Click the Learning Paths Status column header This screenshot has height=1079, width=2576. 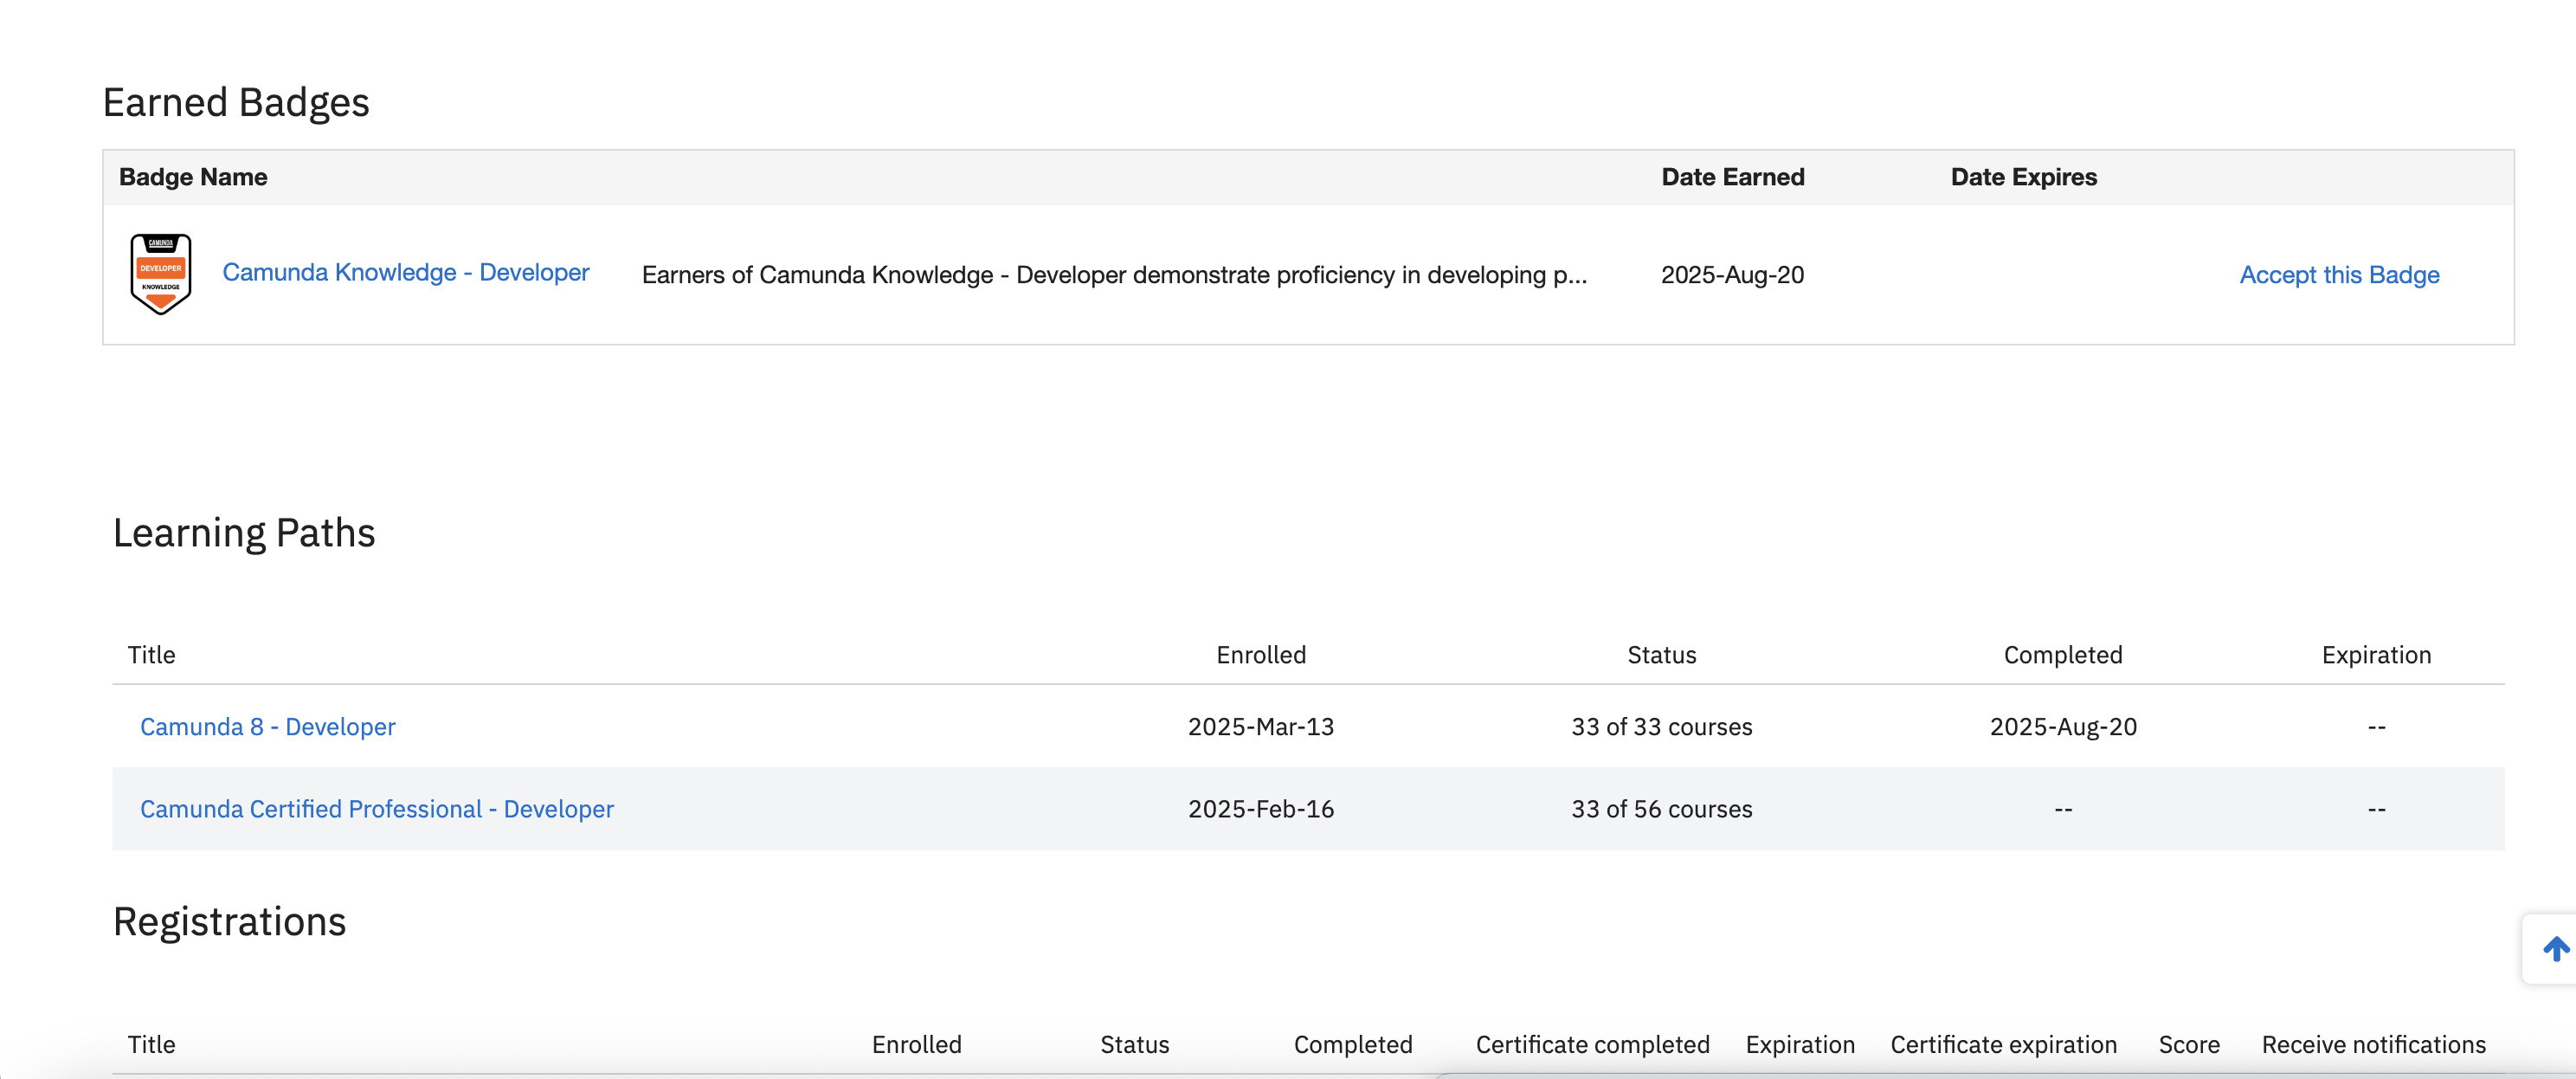1661,655
